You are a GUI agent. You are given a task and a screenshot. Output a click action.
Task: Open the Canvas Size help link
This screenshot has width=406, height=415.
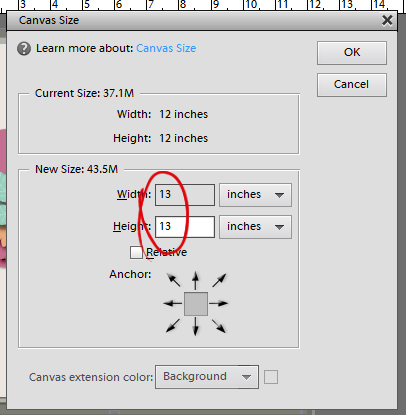click(x=166, y=48)
